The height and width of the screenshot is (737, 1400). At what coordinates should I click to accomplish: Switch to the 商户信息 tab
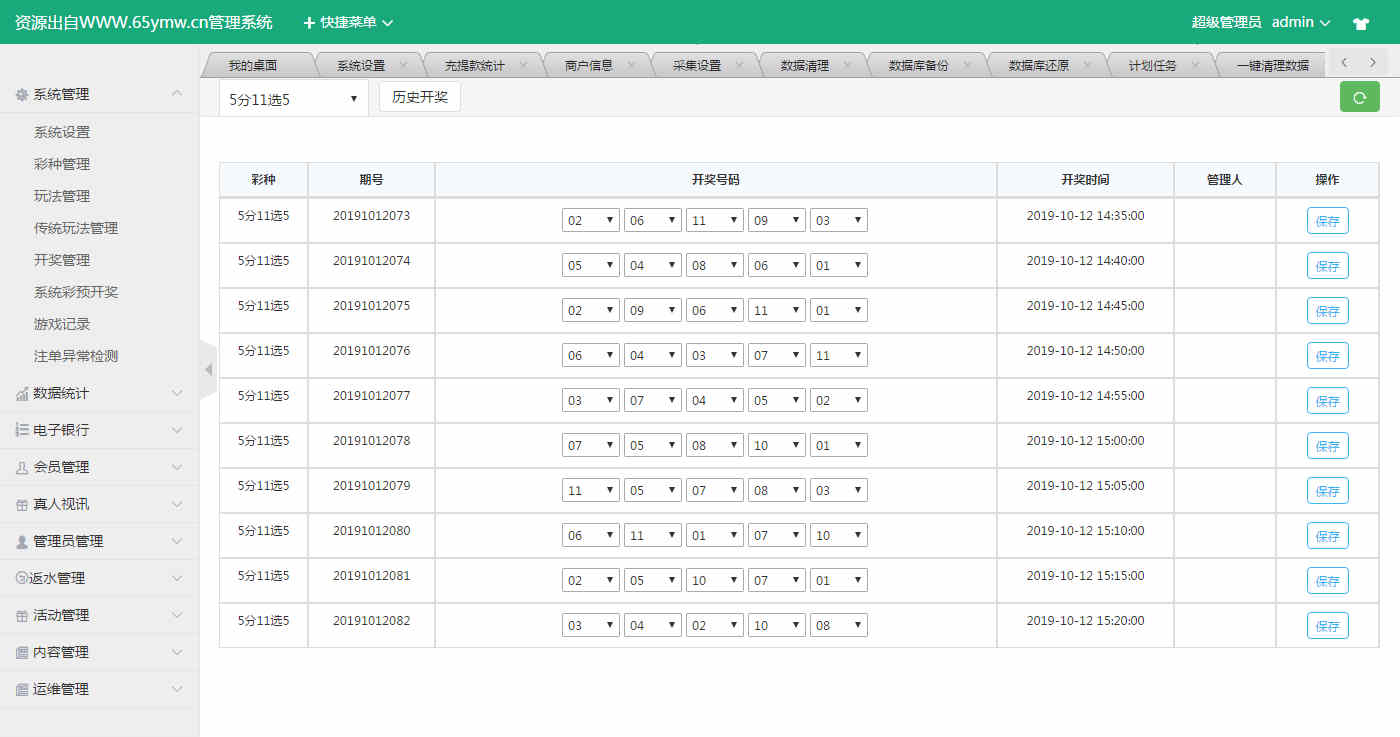click(588, 66)
